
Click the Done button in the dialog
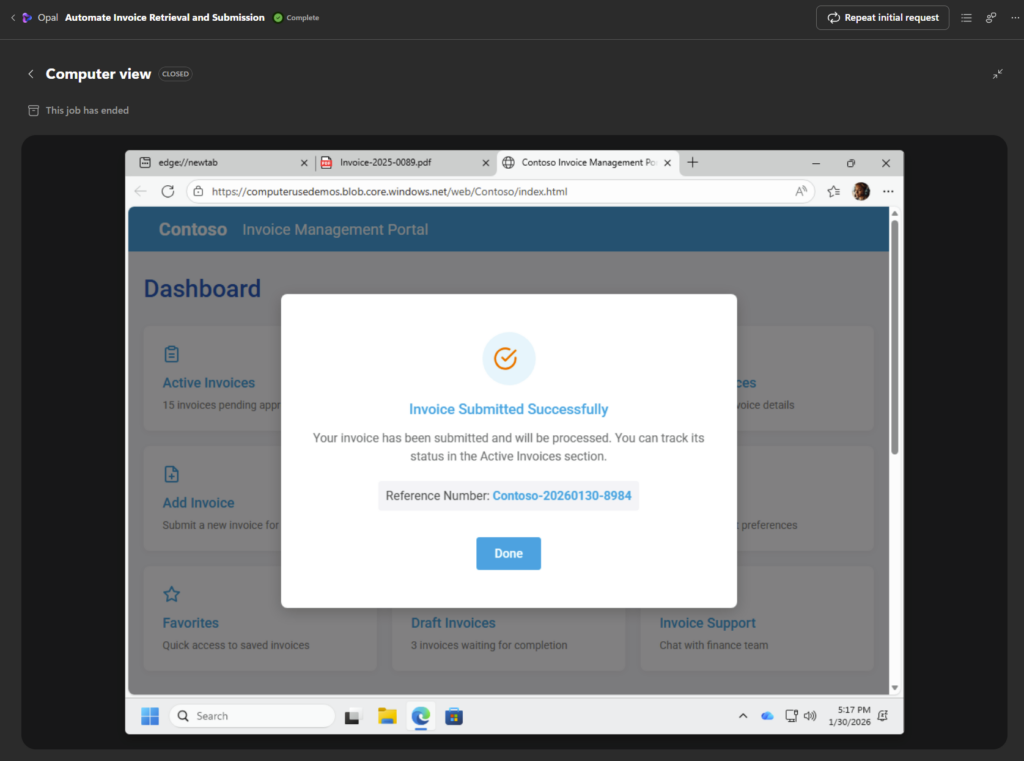pos(508,553)
